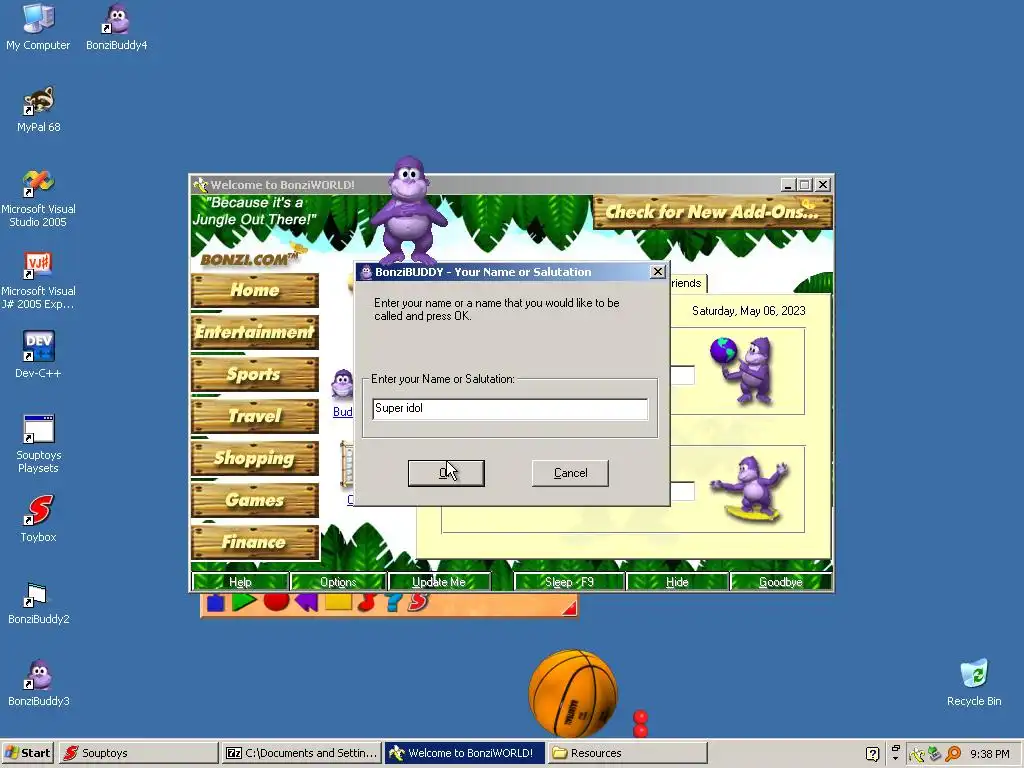Select the Dev-C++ desktop shortcut
1024x768 pixels.
click(x=38, y=354)
